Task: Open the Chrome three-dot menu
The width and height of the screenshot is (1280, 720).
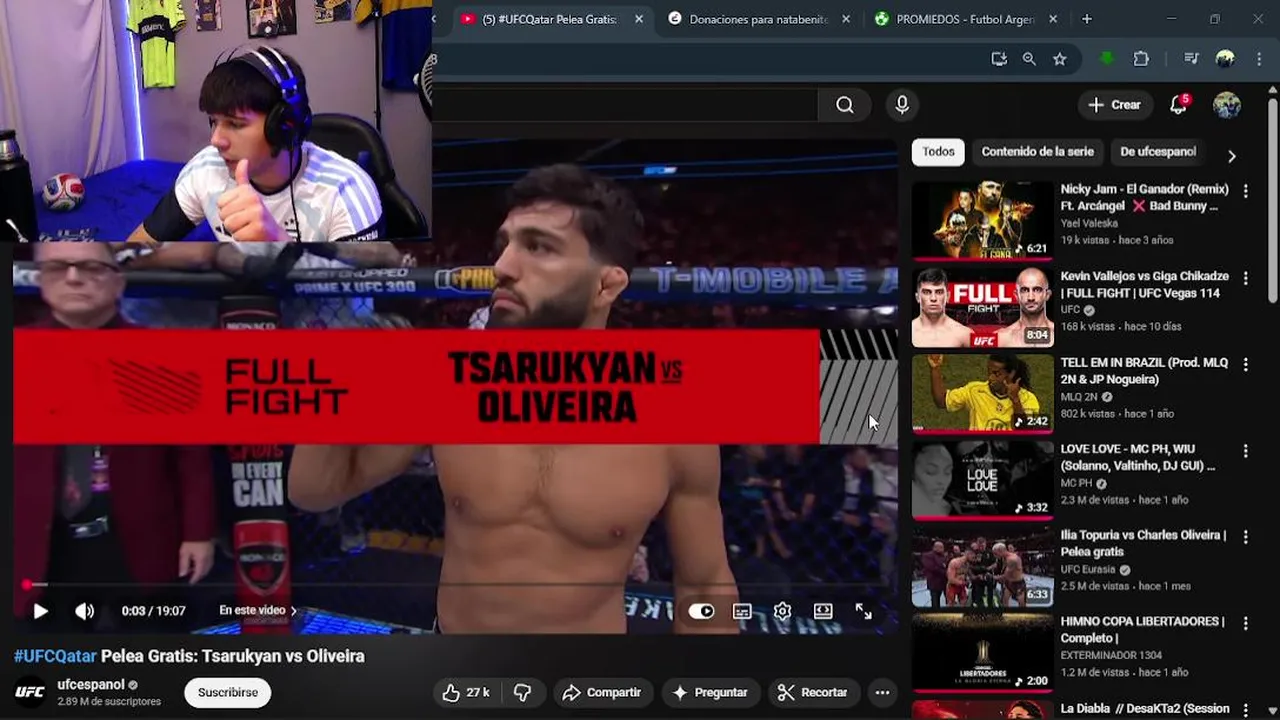Action: coord(1259,59)
